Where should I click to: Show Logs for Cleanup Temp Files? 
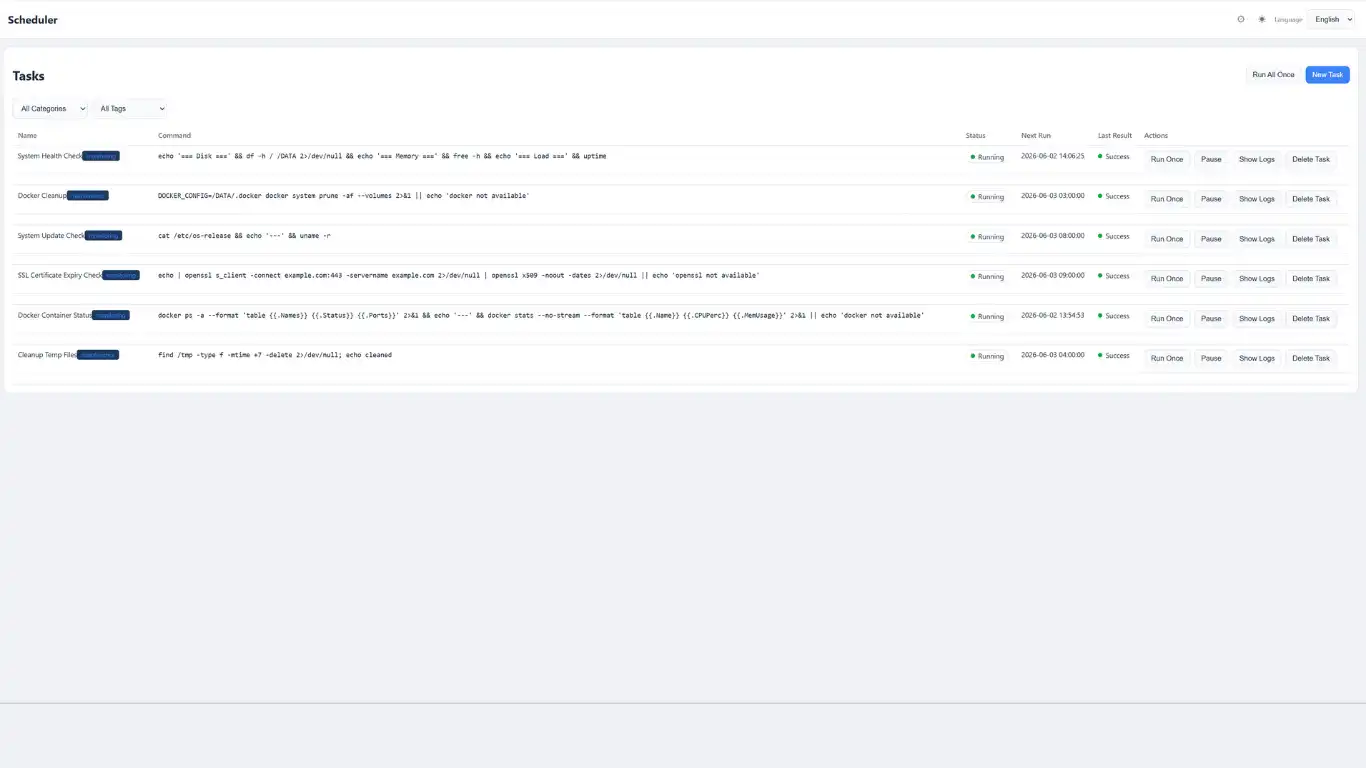tap(1257, 358)
